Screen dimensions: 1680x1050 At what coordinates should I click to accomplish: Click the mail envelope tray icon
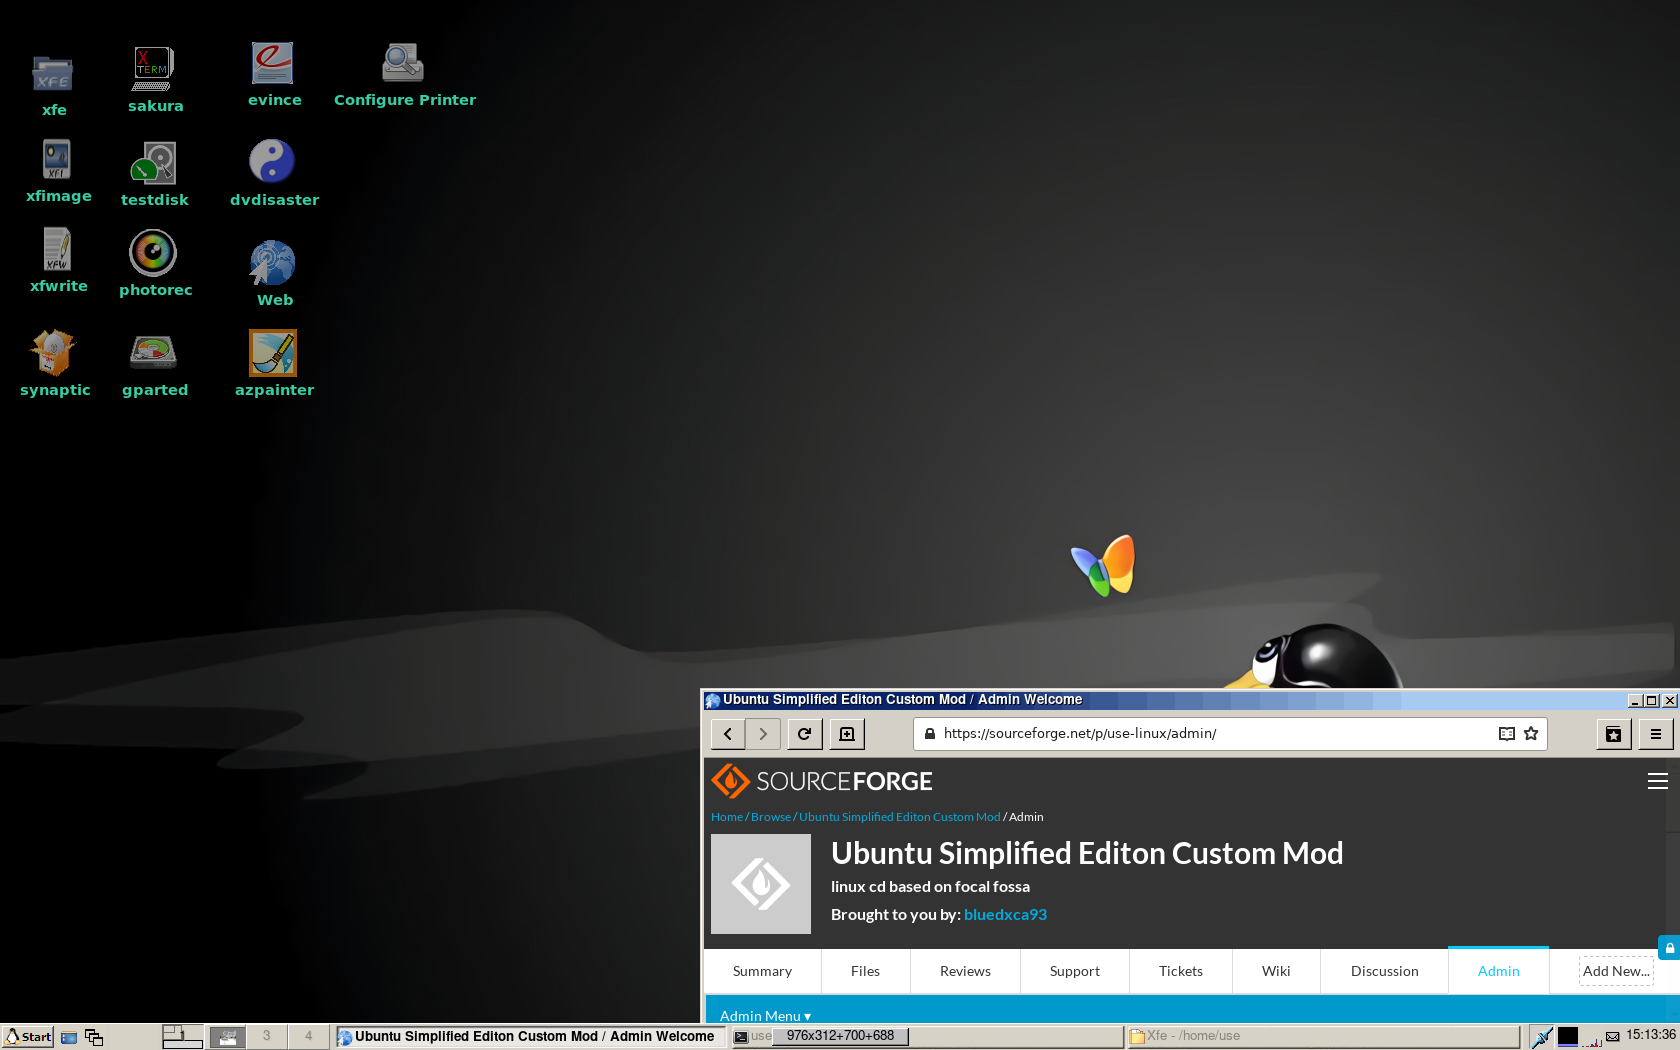1612,1037
